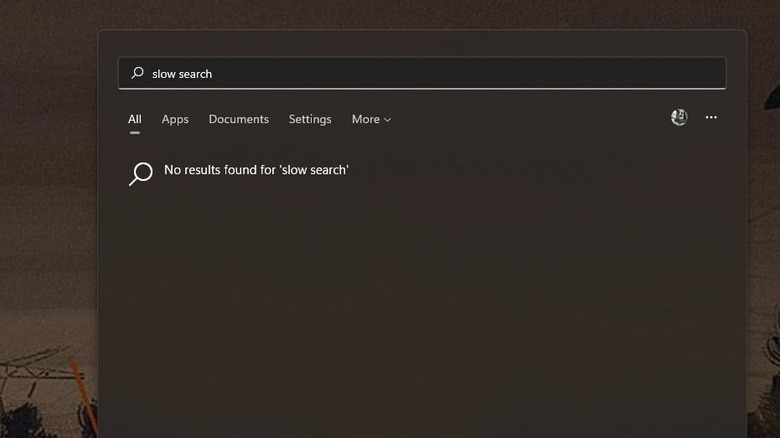The image size is (780, 438).
Task: Show Documents search results tab
Action: (238, 119)
